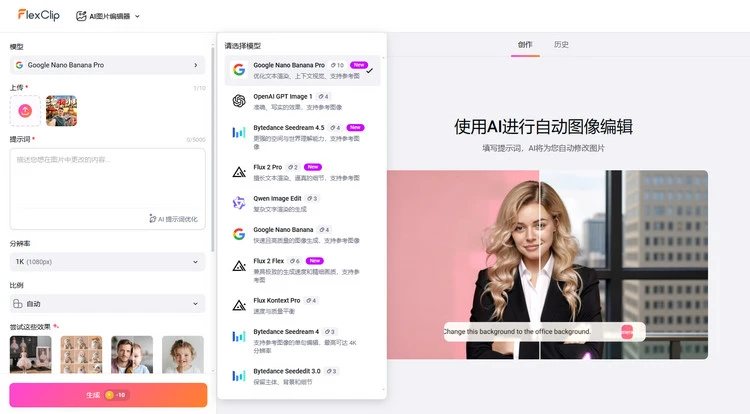Click the Google logo beside Nano Banana Pro
Screen dimensions: 750x414
pos(239,70)
